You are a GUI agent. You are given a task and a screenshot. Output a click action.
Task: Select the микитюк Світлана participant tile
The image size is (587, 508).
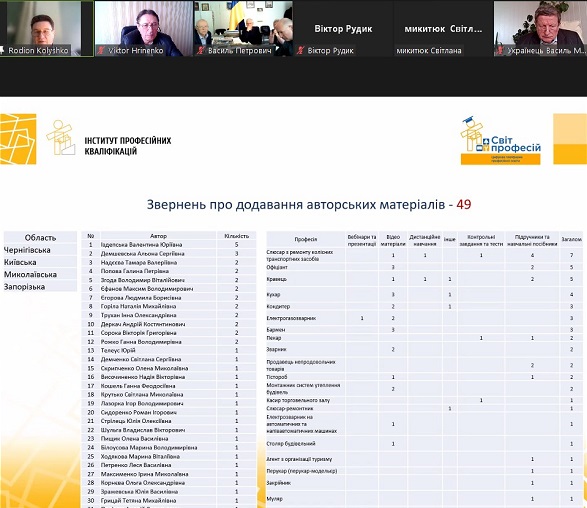point(443,28)
